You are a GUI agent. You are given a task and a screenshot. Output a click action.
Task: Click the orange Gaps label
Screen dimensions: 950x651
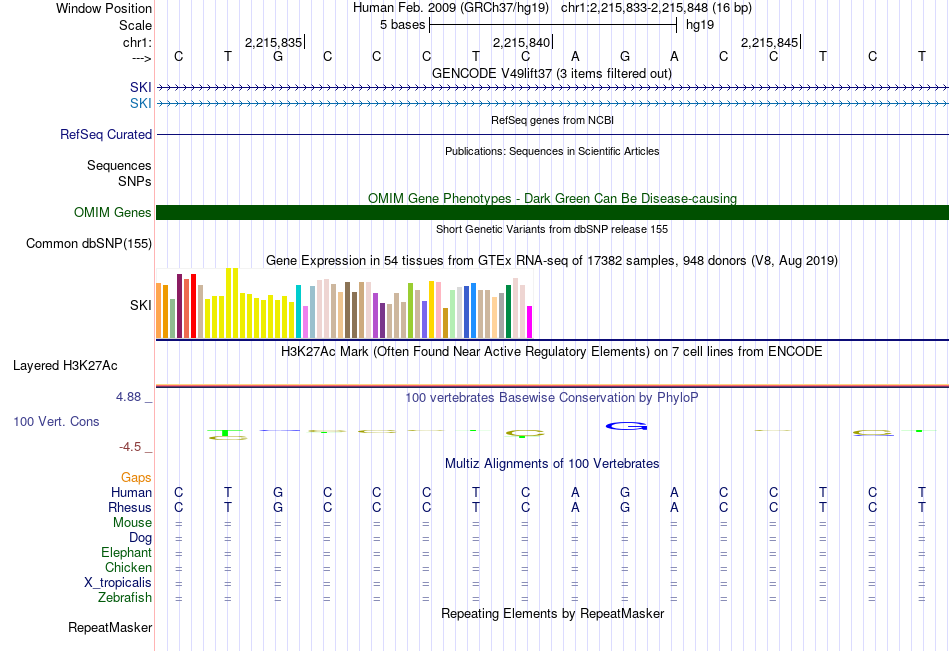coord(136,478)
